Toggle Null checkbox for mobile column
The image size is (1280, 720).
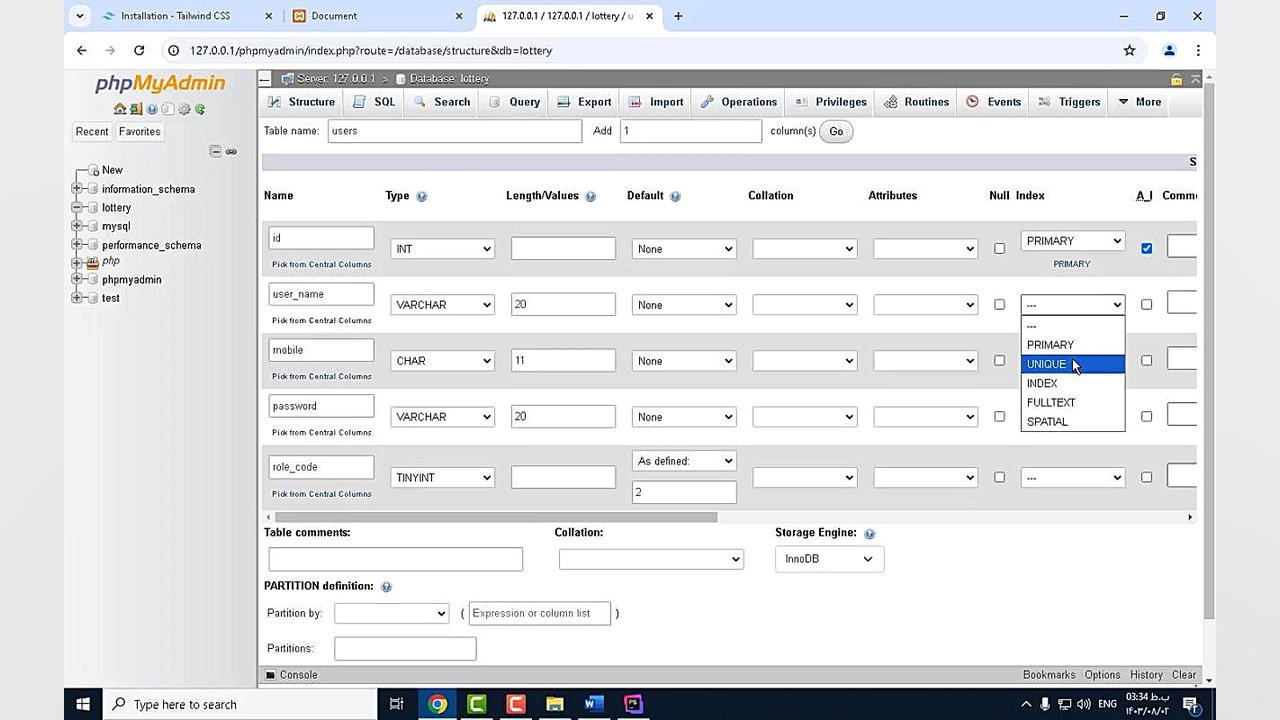pyautogui.click(x=999, y=361)
